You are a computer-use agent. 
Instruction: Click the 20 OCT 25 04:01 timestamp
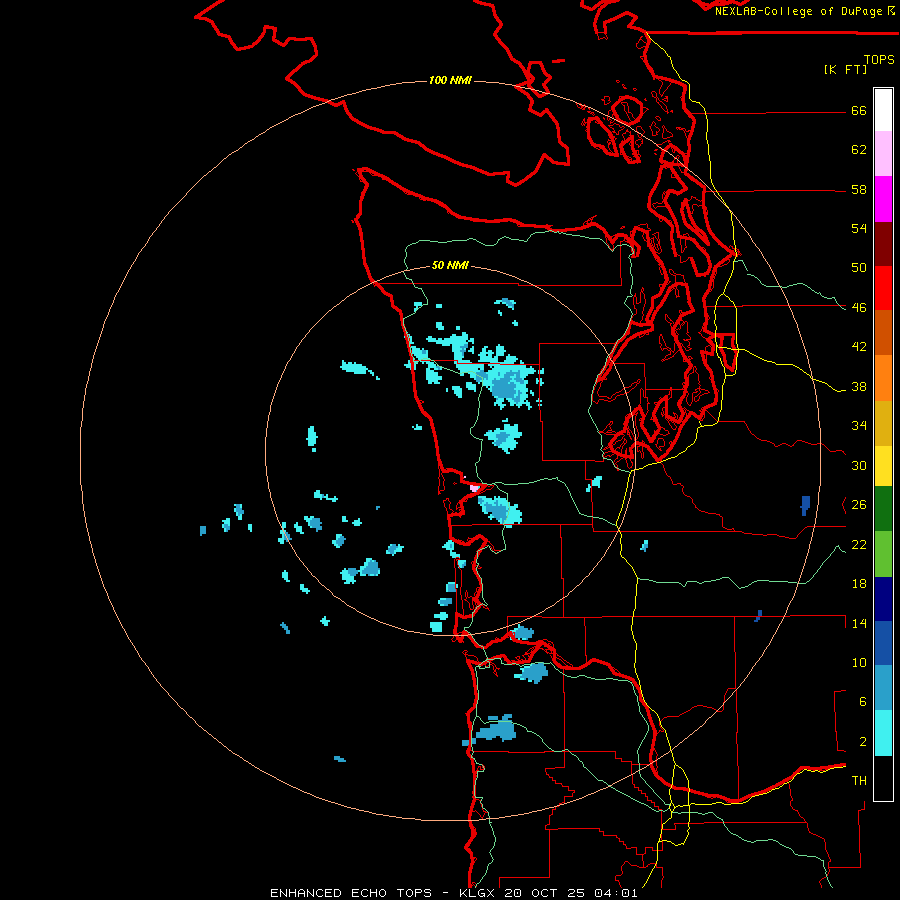click(571, 893)
